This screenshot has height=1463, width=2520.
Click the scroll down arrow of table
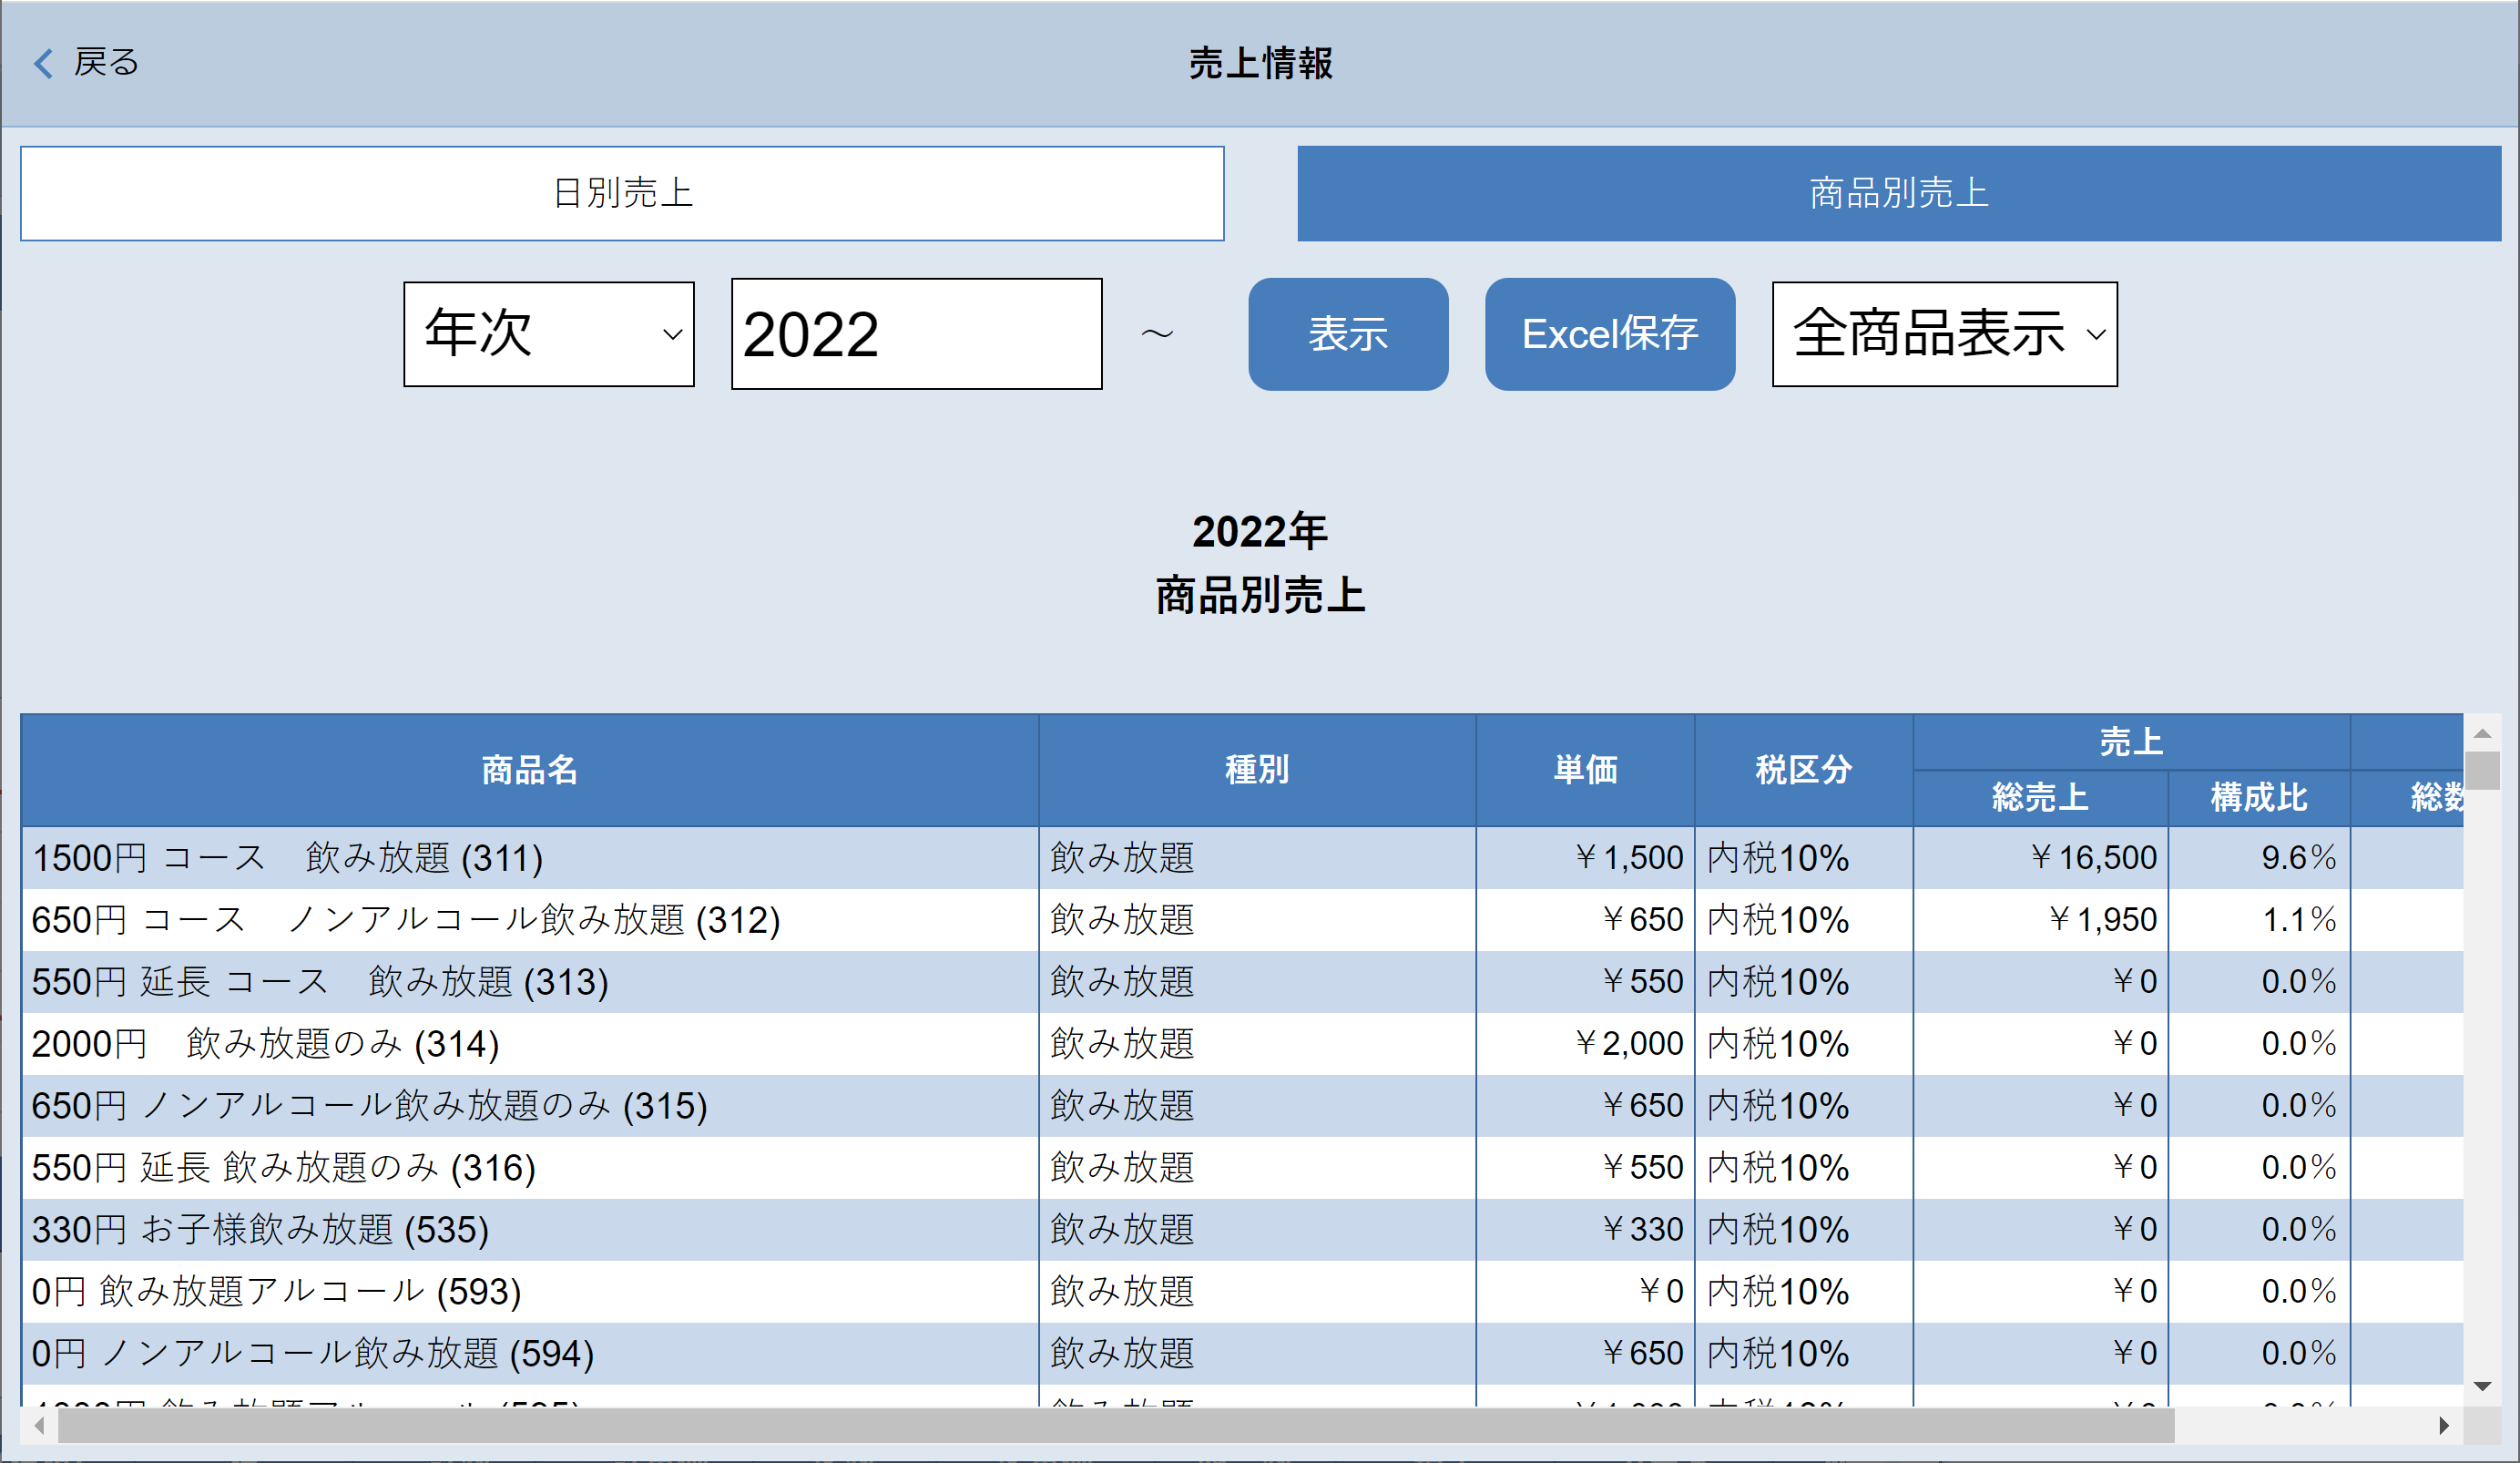(2481, 1386)
